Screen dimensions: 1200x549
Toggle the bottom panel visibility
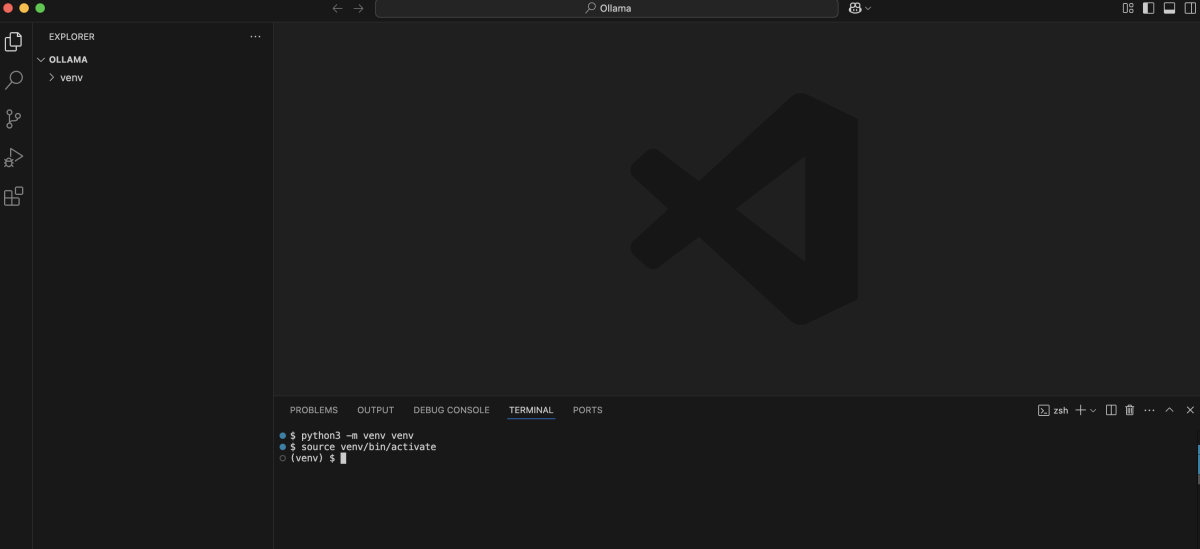tap(1168, 8)
